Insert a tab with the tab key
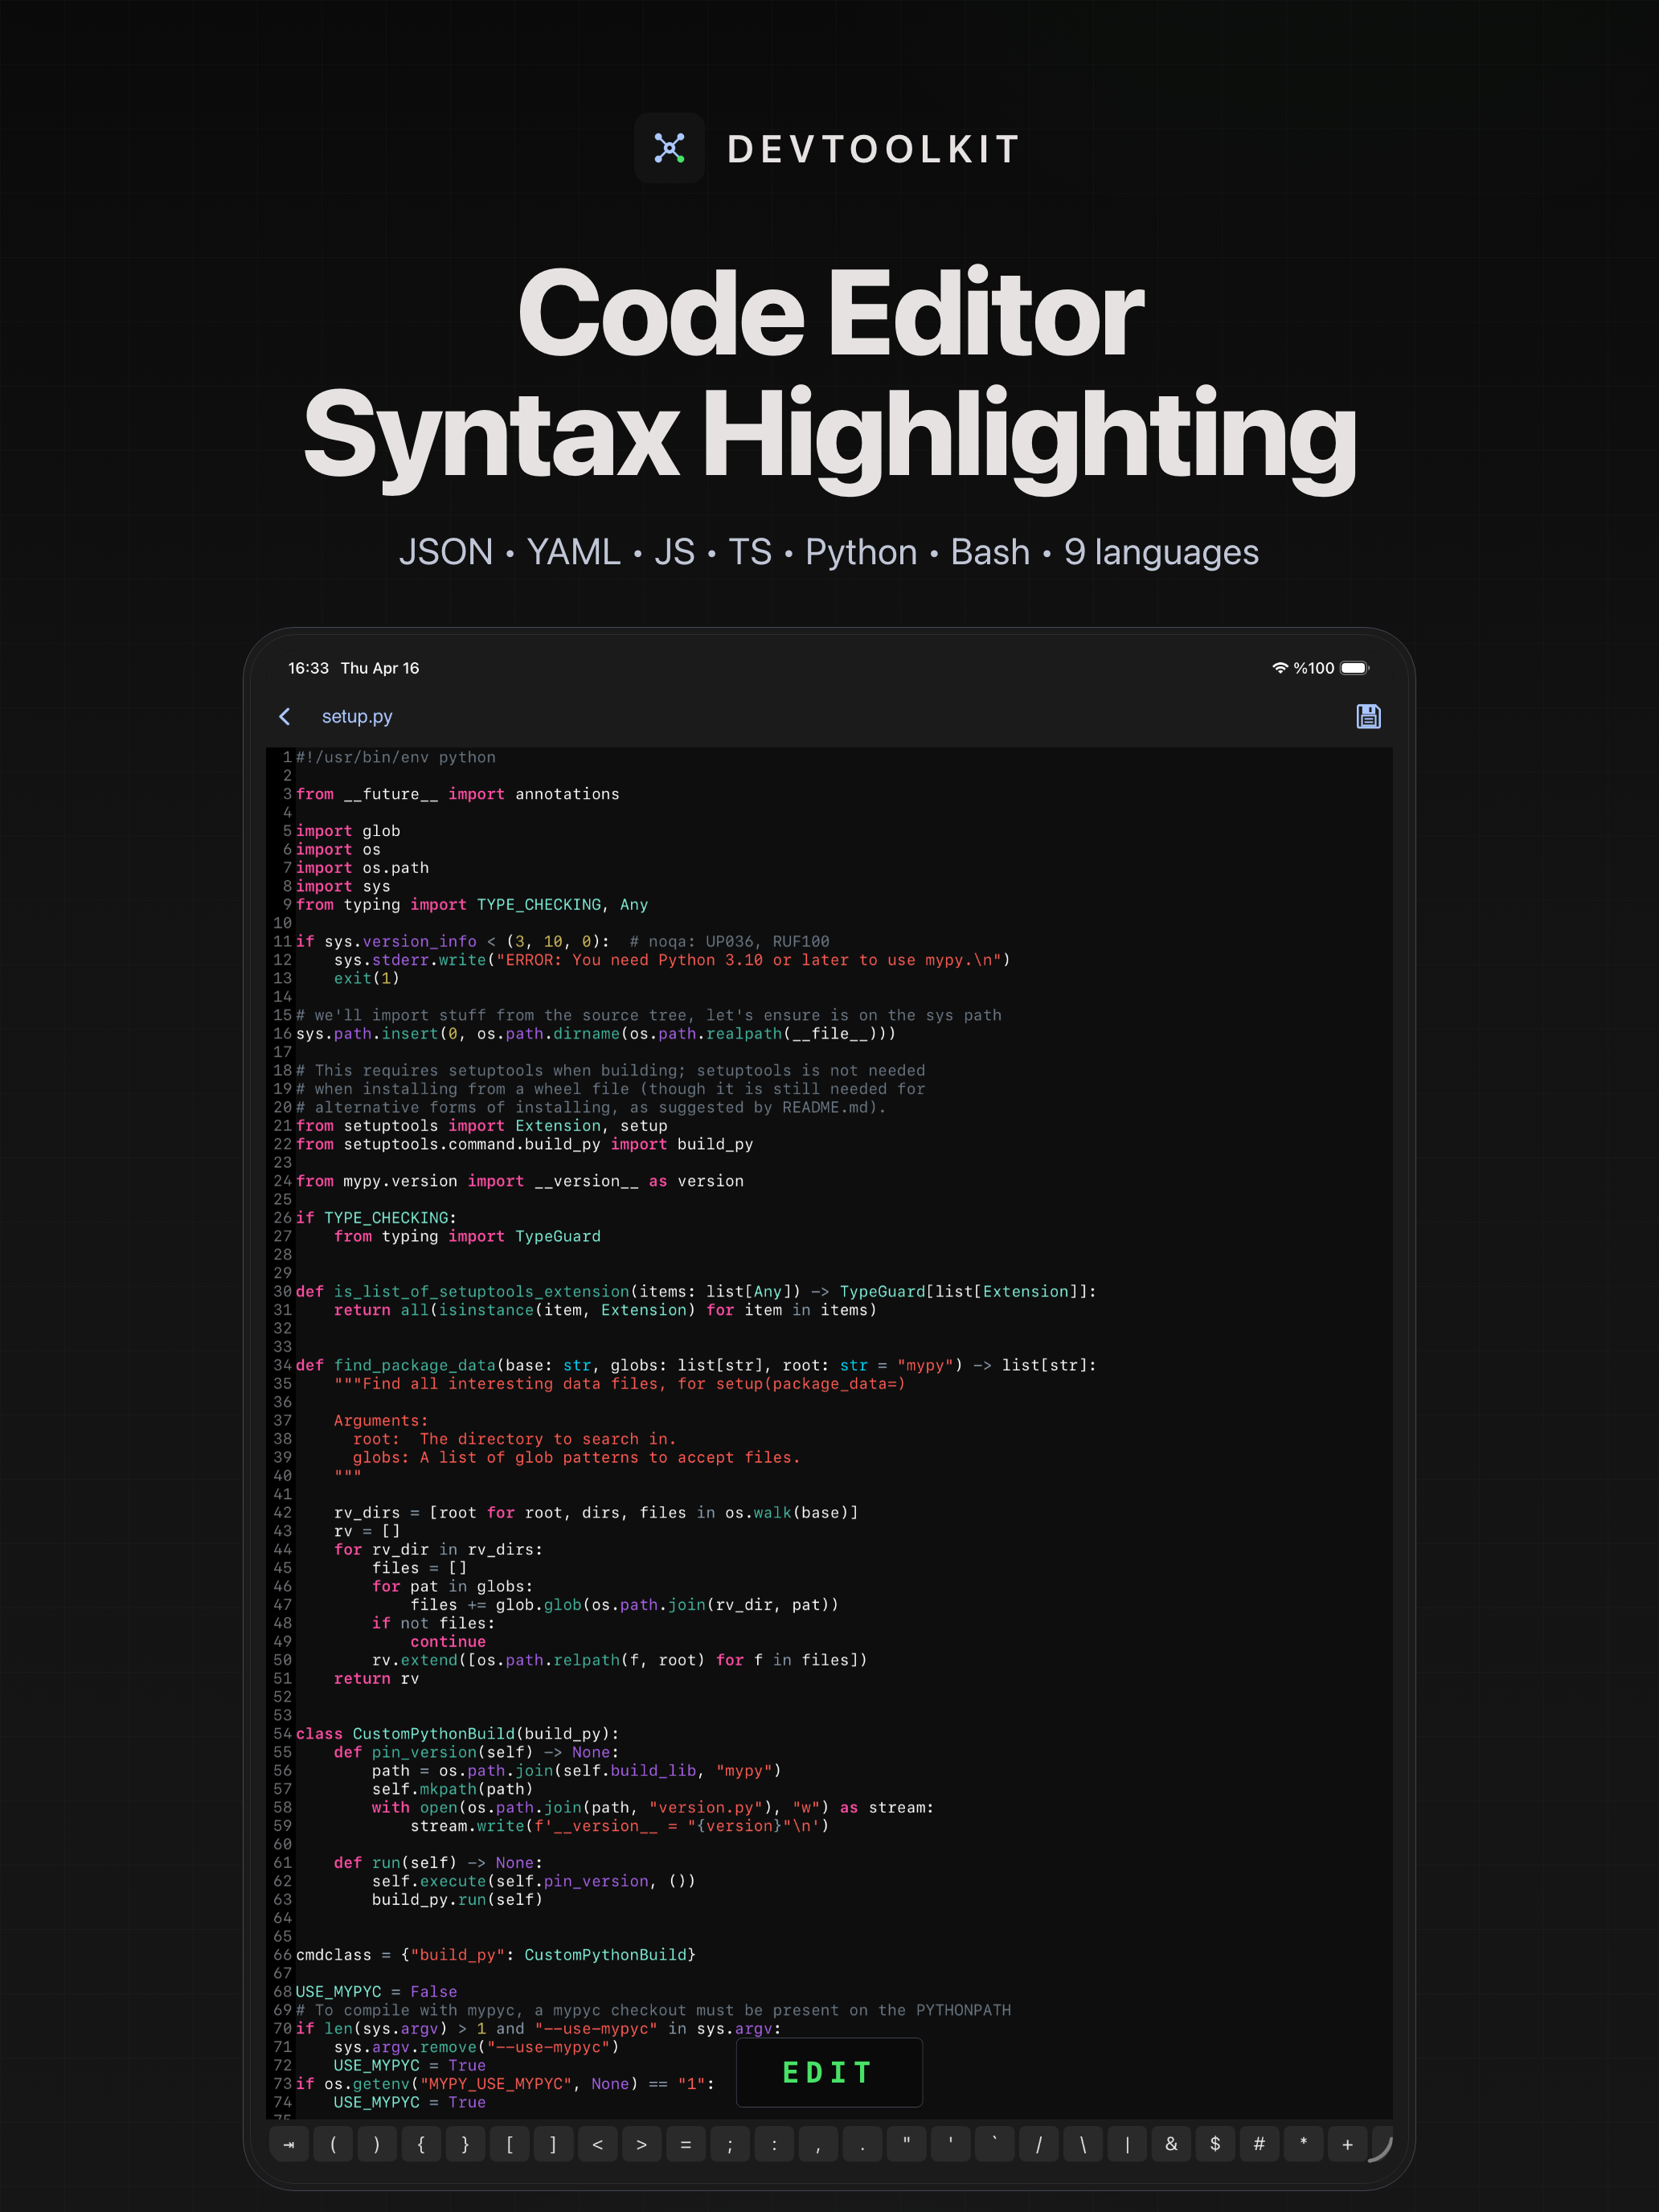Viewport: 1659px width, 2212px height. [x=289, y=2144]
